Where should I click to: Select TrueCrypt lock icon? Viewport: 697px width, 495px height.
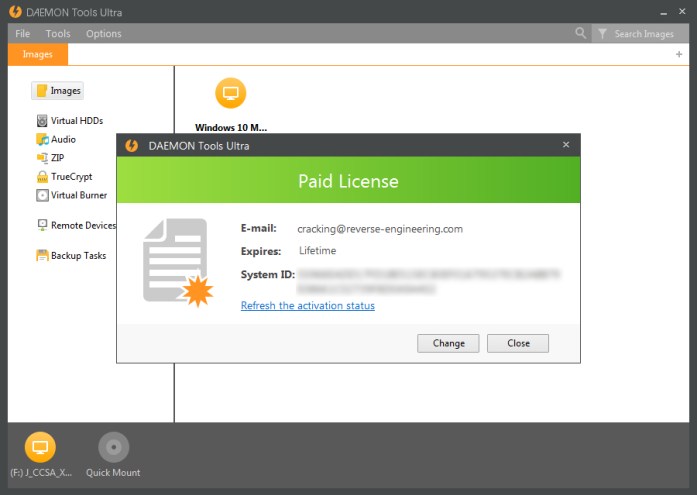42,177
